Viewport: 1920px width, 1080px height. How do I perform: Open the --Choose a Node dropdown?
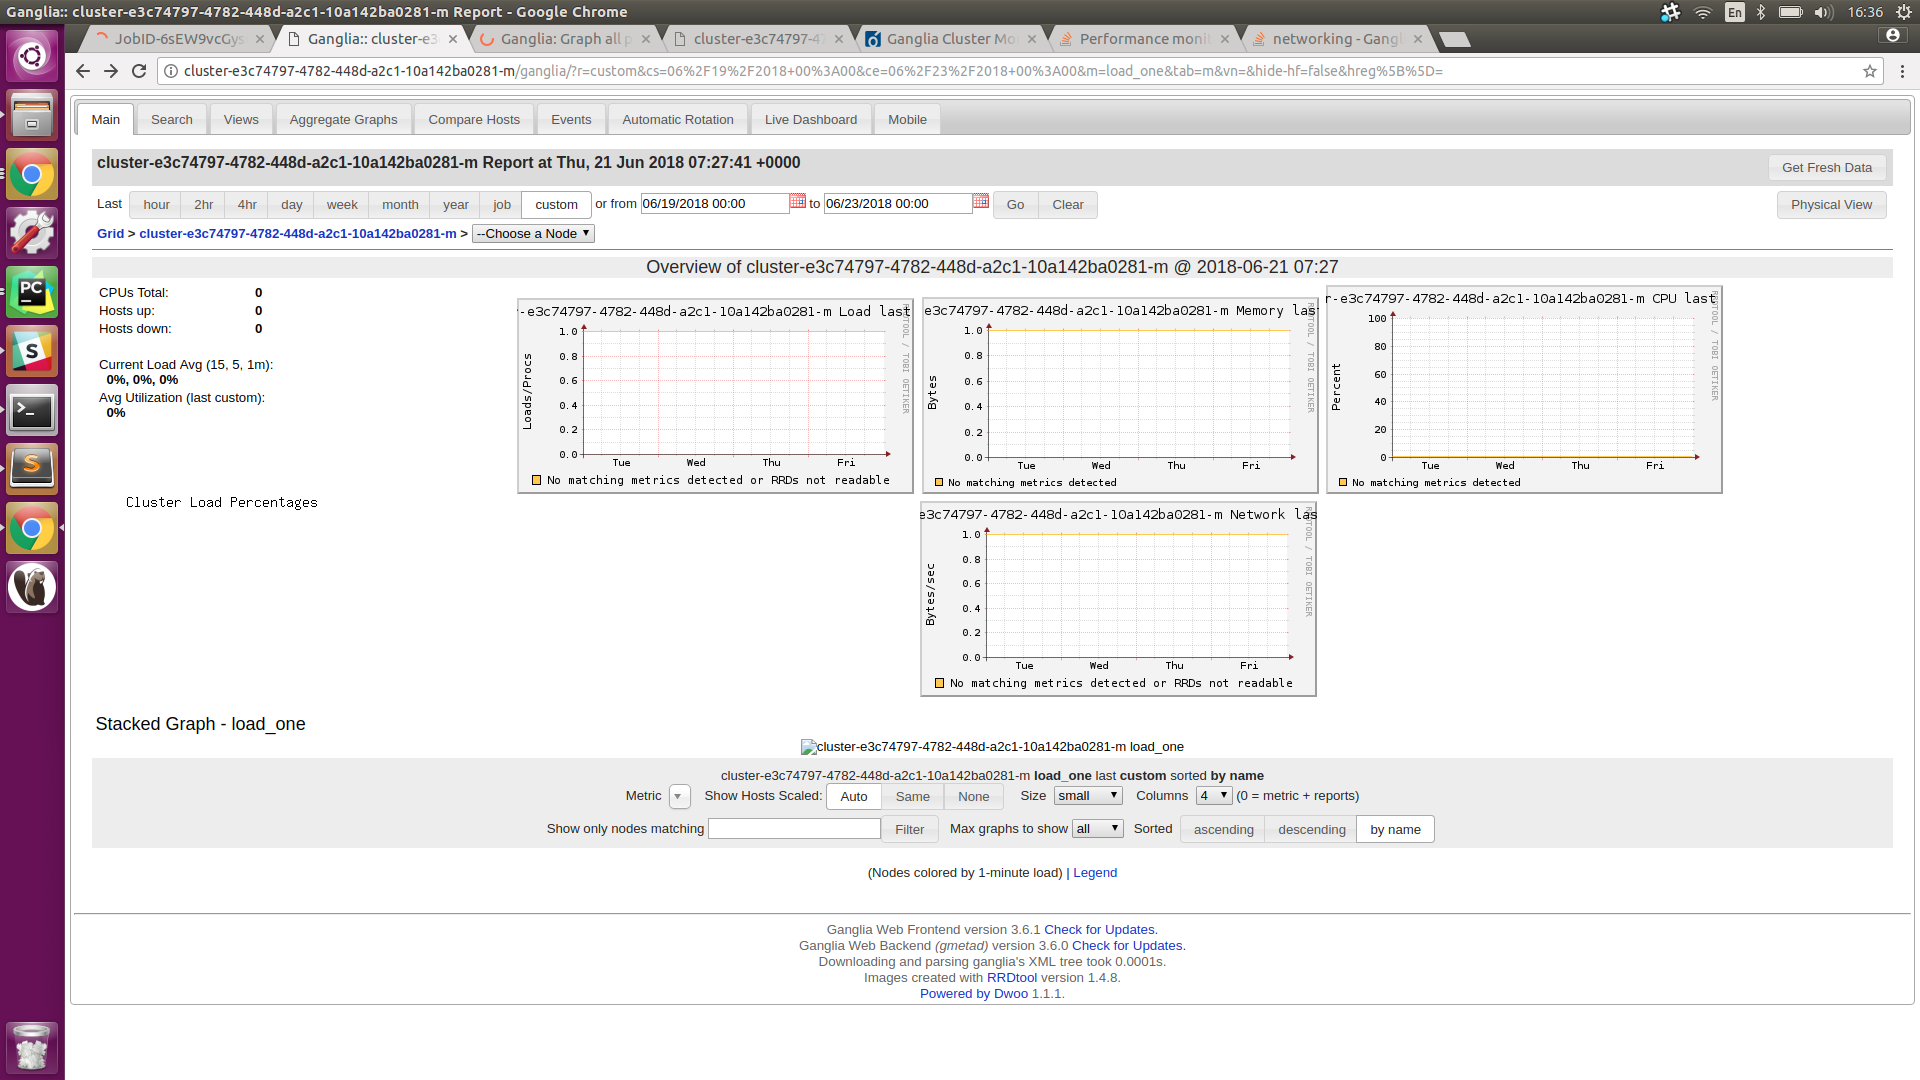pos(532,233)
